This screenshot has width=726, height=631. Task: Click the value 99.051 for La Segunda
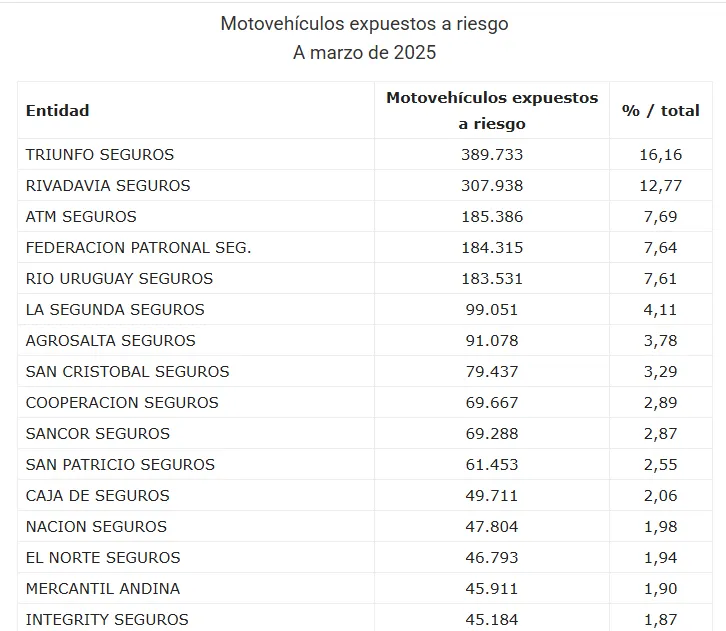click(494, 310)
